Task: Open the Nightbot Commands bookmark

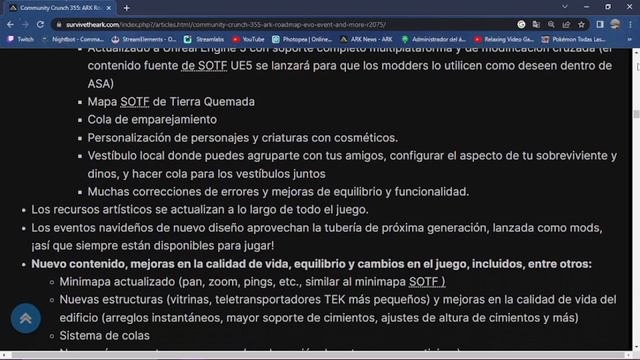Action: coord(73,39)
